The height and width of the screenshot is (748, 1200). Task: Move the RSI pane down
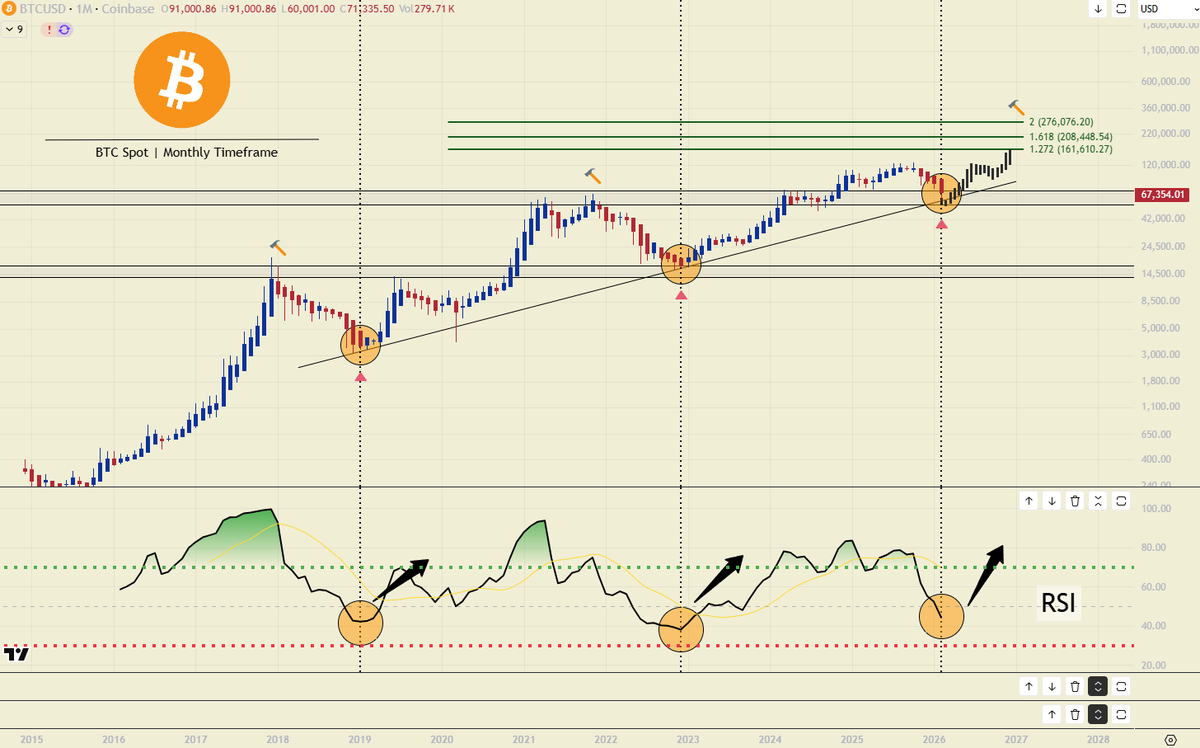(x=1051, y=501)
